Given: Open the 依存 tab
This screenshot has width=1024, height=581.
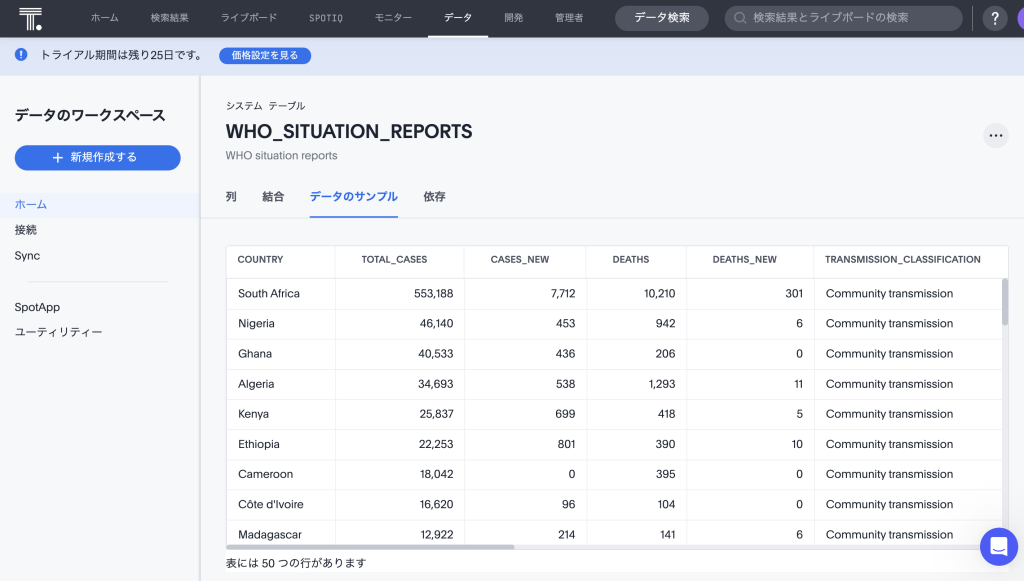Looking at the screenshot, I should [x=434, y=197].
